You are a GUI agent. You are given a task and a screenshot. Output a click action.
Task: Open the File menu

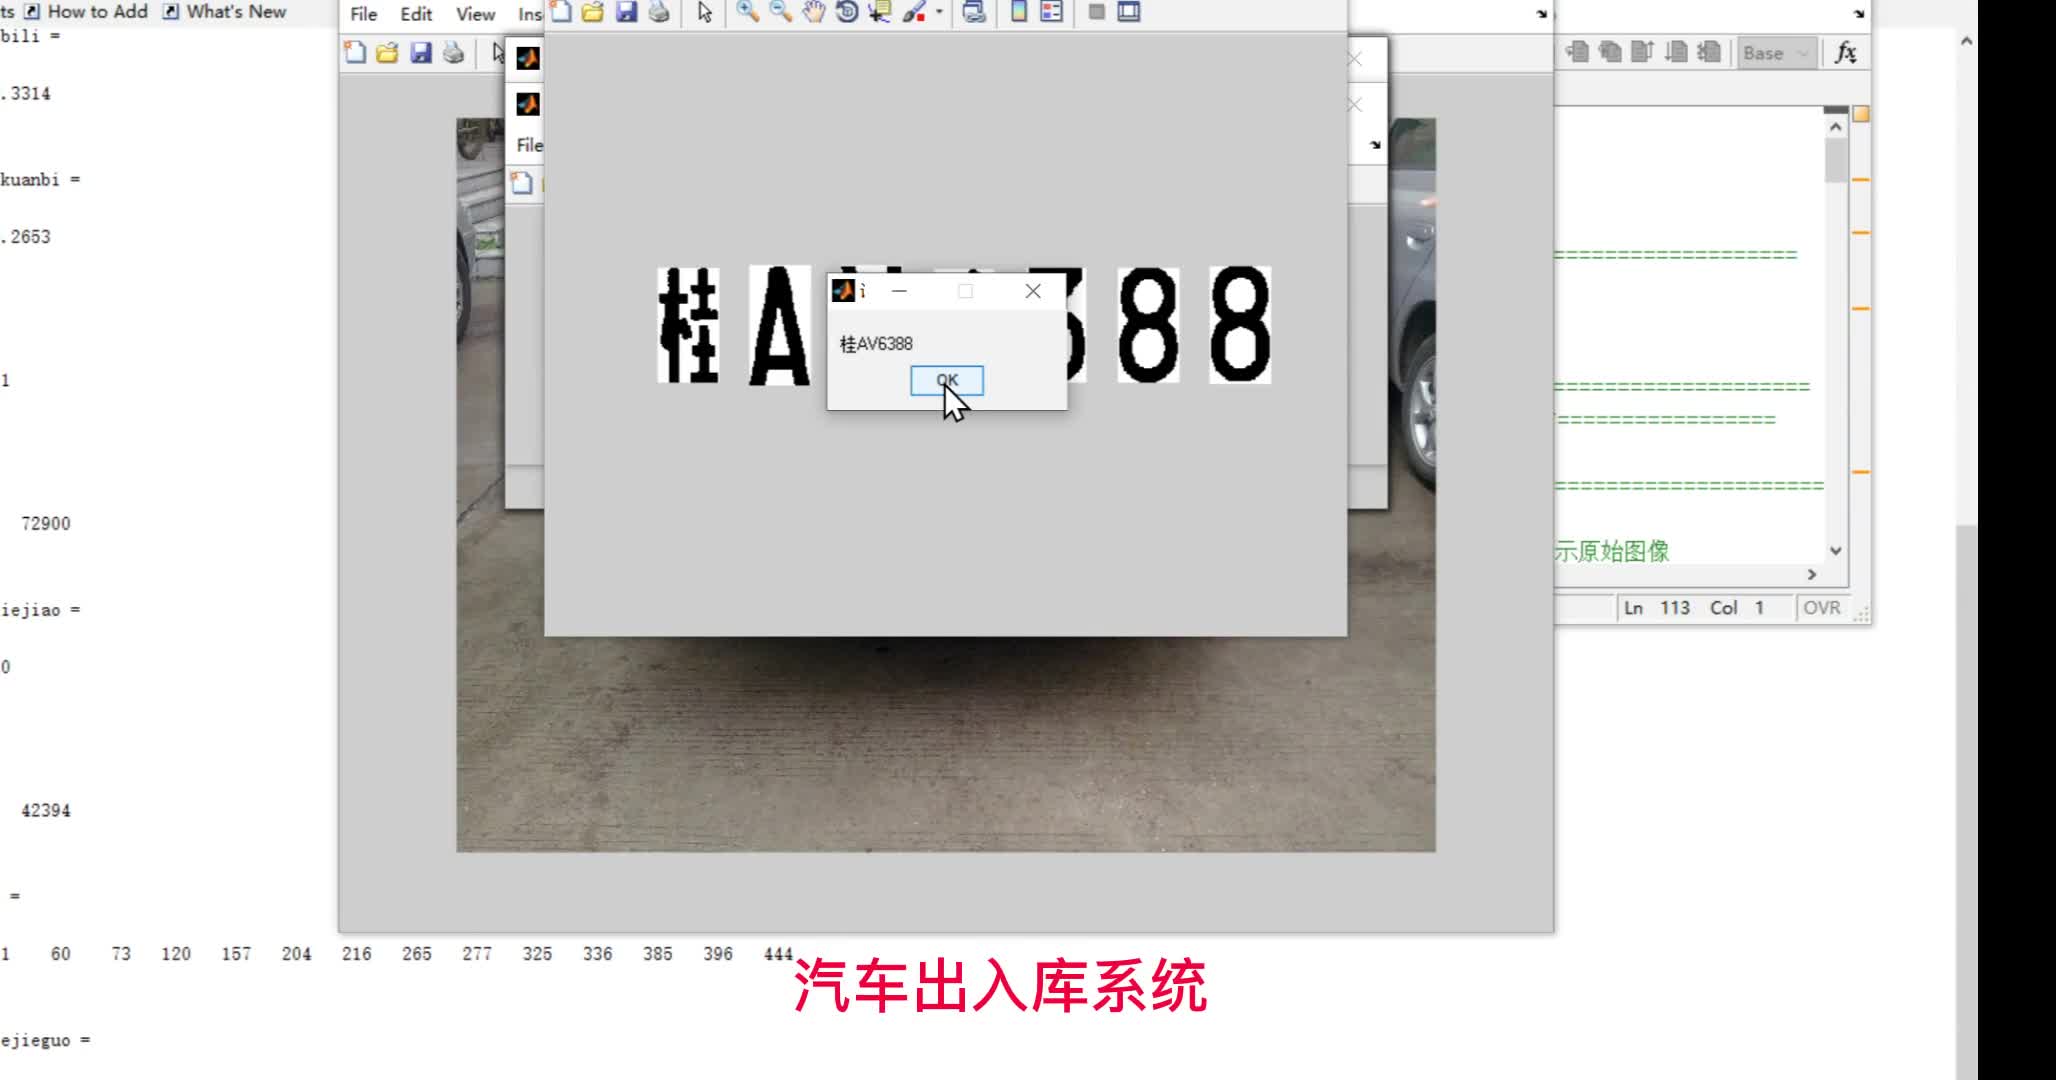[x=362, y=12]
